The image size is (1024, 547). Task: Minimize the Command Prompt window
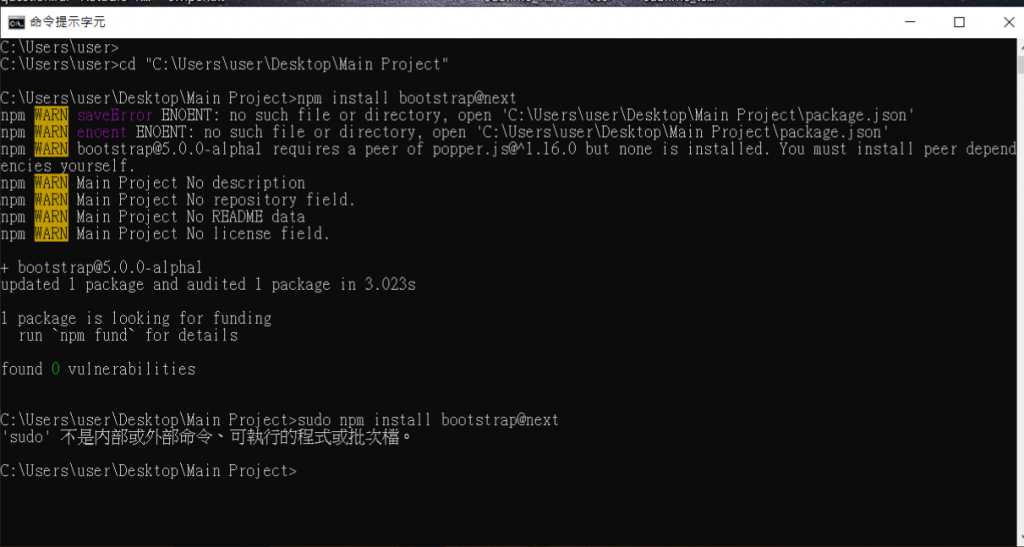pos(910,22)
